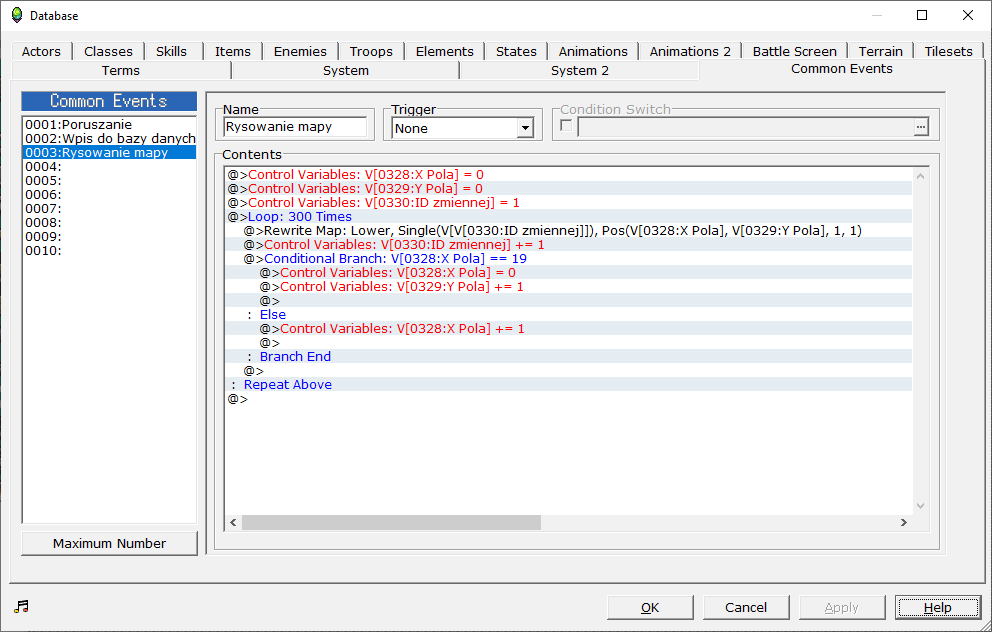
Task: Click the music note icon at bottom left
Action: click(x=22, y=607)
